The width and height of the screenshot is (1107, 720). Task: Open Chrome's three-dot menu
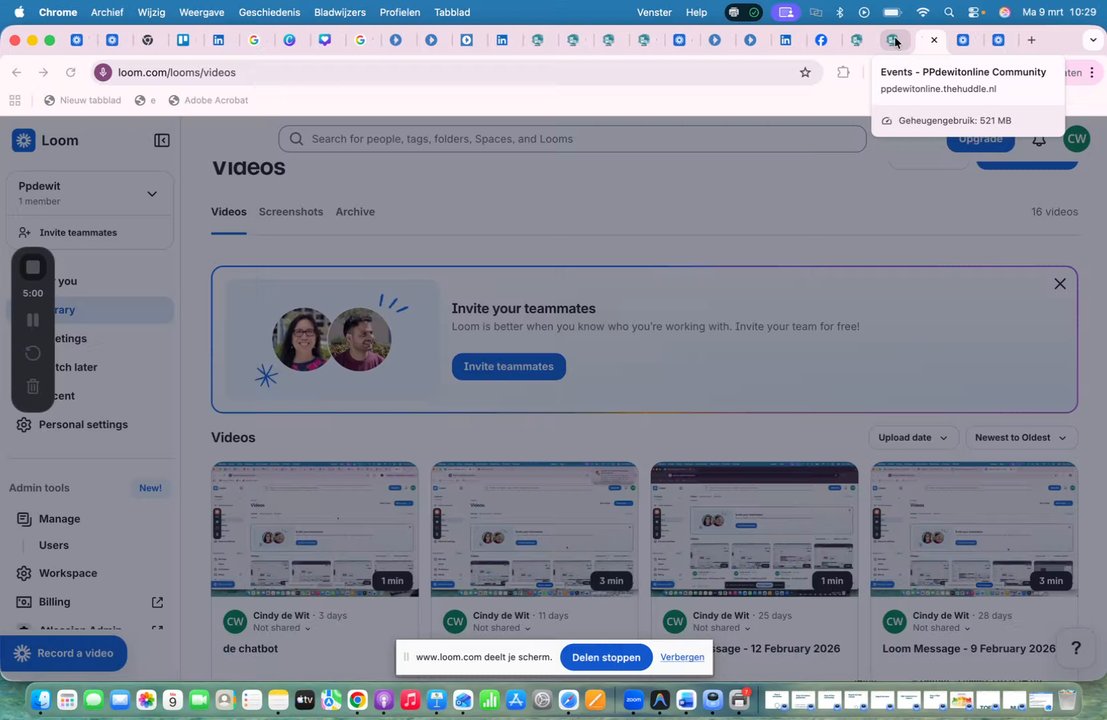tap(1091, 72)
